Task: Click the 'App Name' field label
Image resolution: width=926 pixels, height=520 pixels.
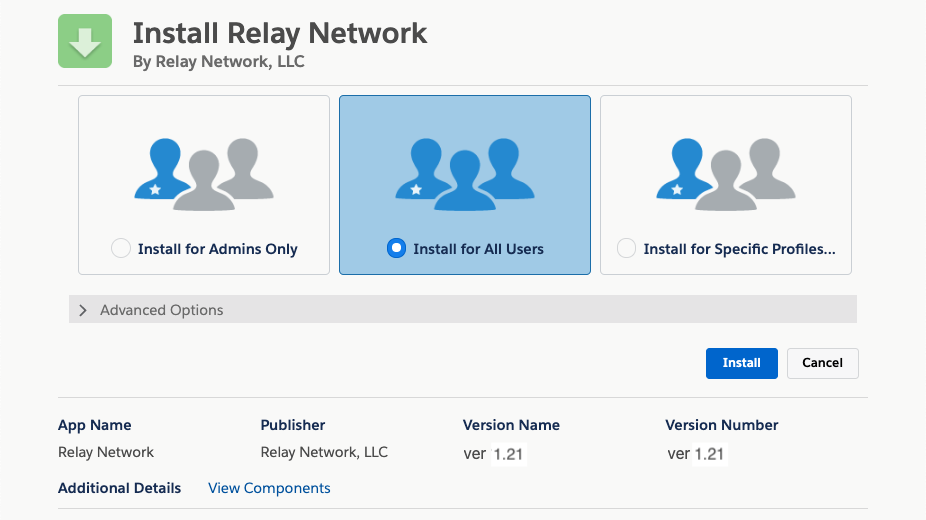Action: (94, 425)
